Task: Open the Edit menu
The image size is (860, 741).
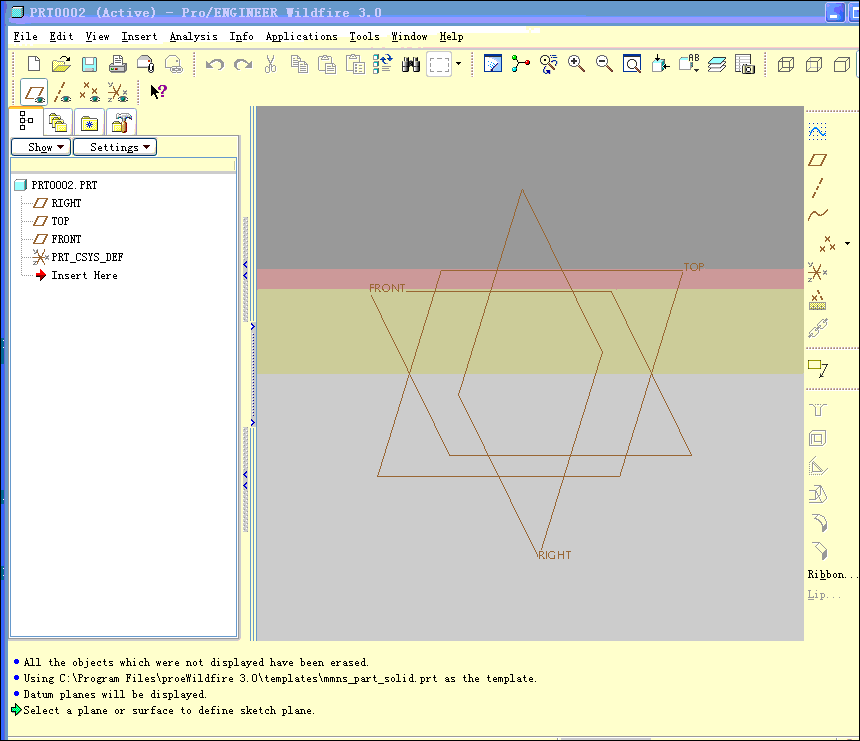Action: 61,36
